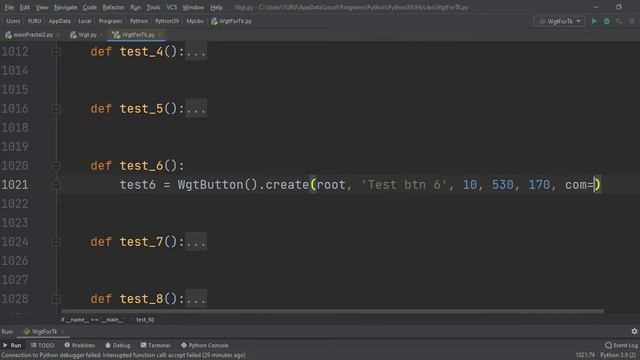The height and width of the screenshot is (360, 640).
Task: Close the WgtForTk.py editor tab
Action: click(160, 35)
